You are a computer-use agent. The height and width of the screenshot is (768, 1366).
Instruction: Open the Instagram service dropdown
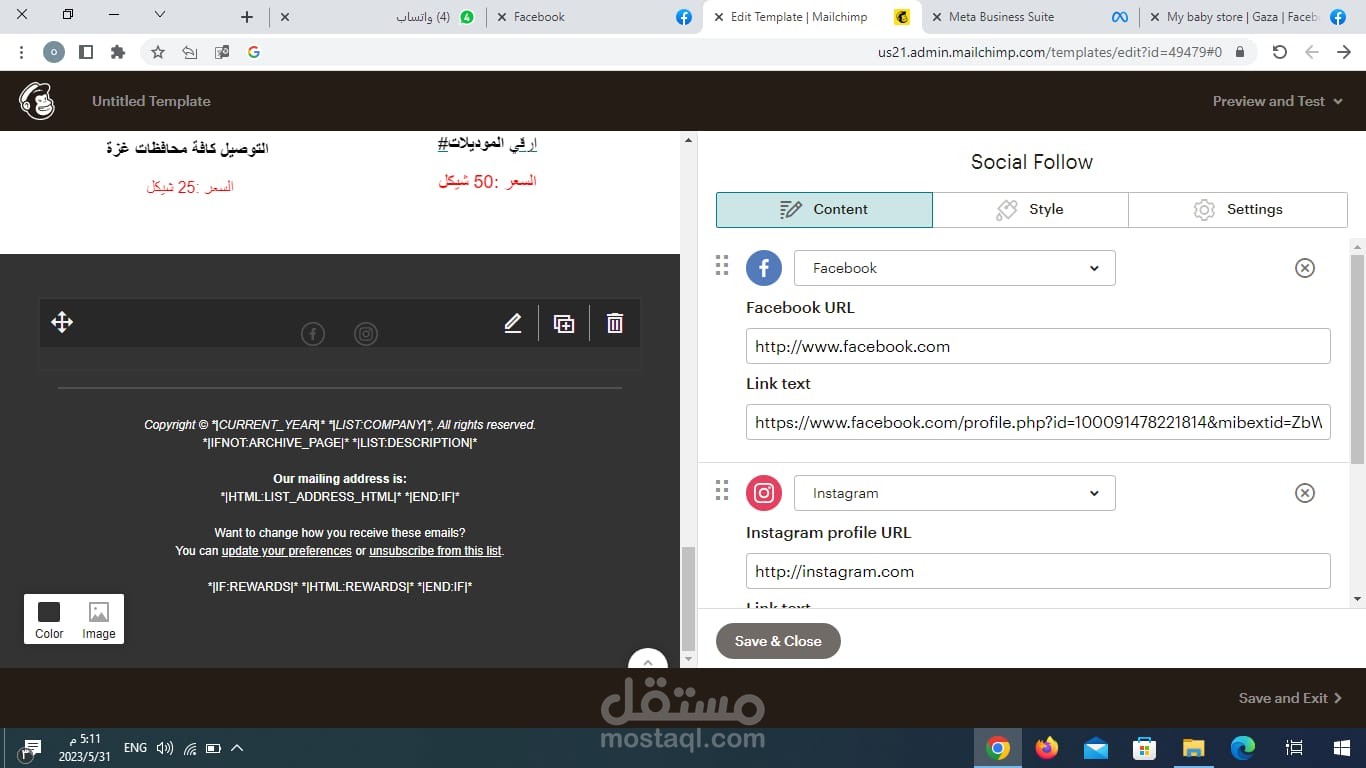click(953, 493)
